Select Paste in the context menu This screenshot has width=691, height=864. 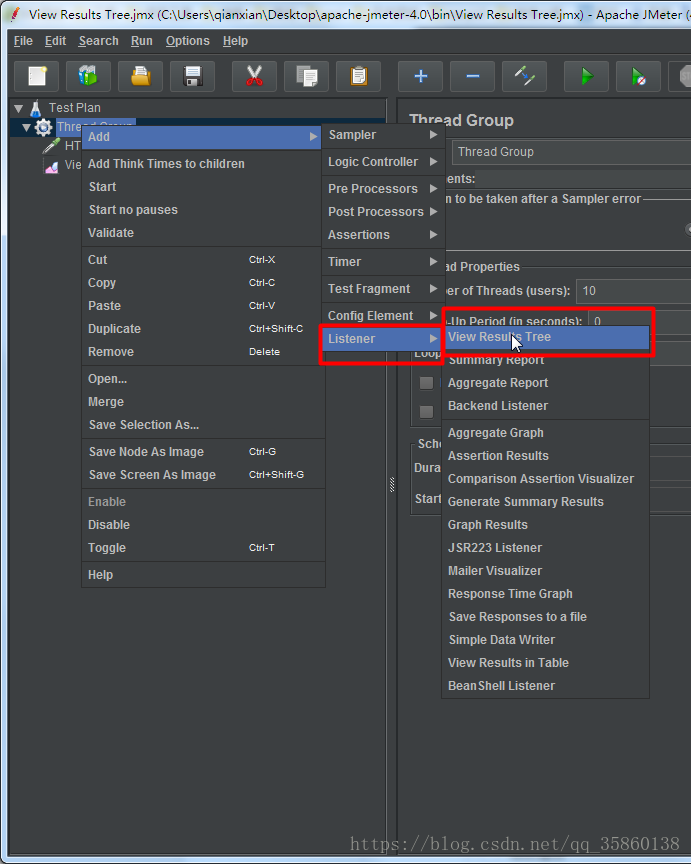tap(203, 306)
